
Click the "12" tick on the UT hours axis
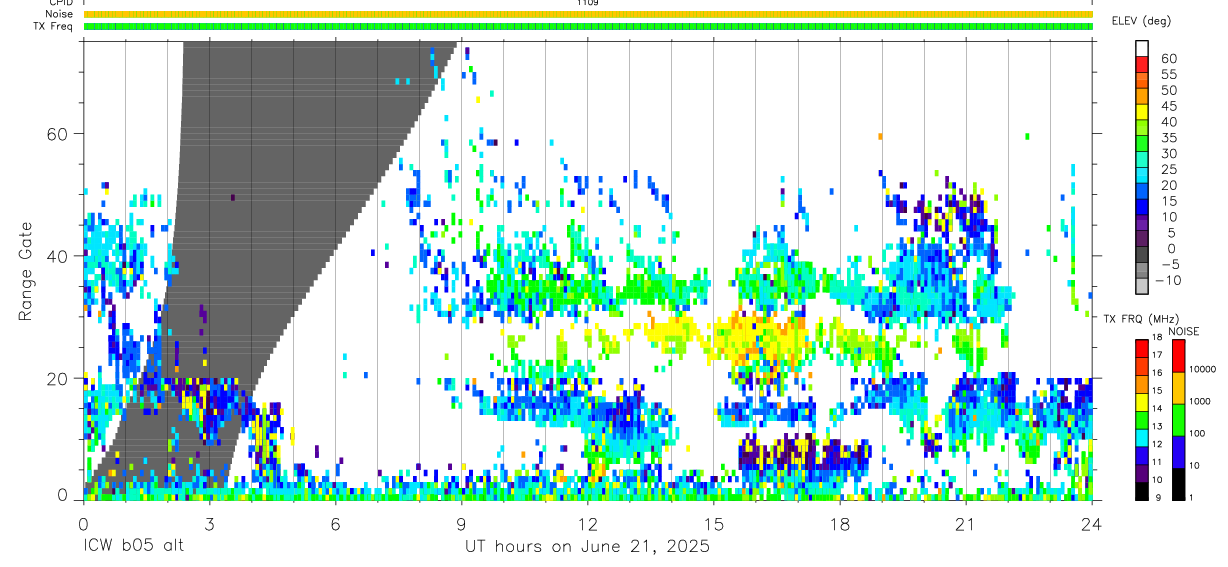pyautogui.click(x=587, y=524)
